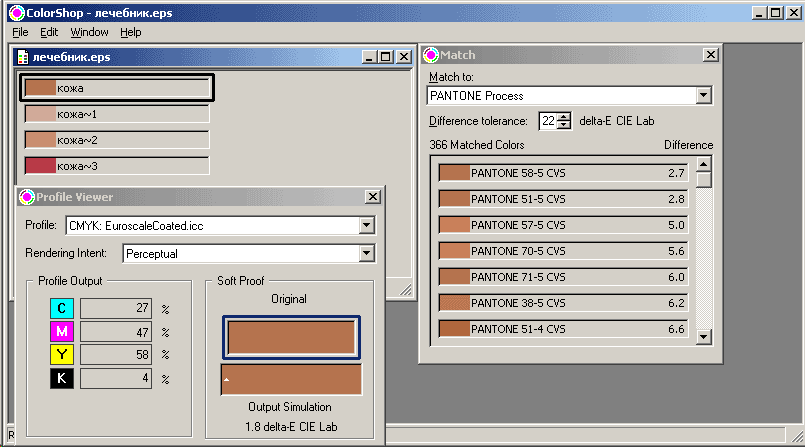The width and height of the screenshot is (805, 447).
Task: Select PANTONE 58-5 CVS match
Action: [x=563, y=173]
